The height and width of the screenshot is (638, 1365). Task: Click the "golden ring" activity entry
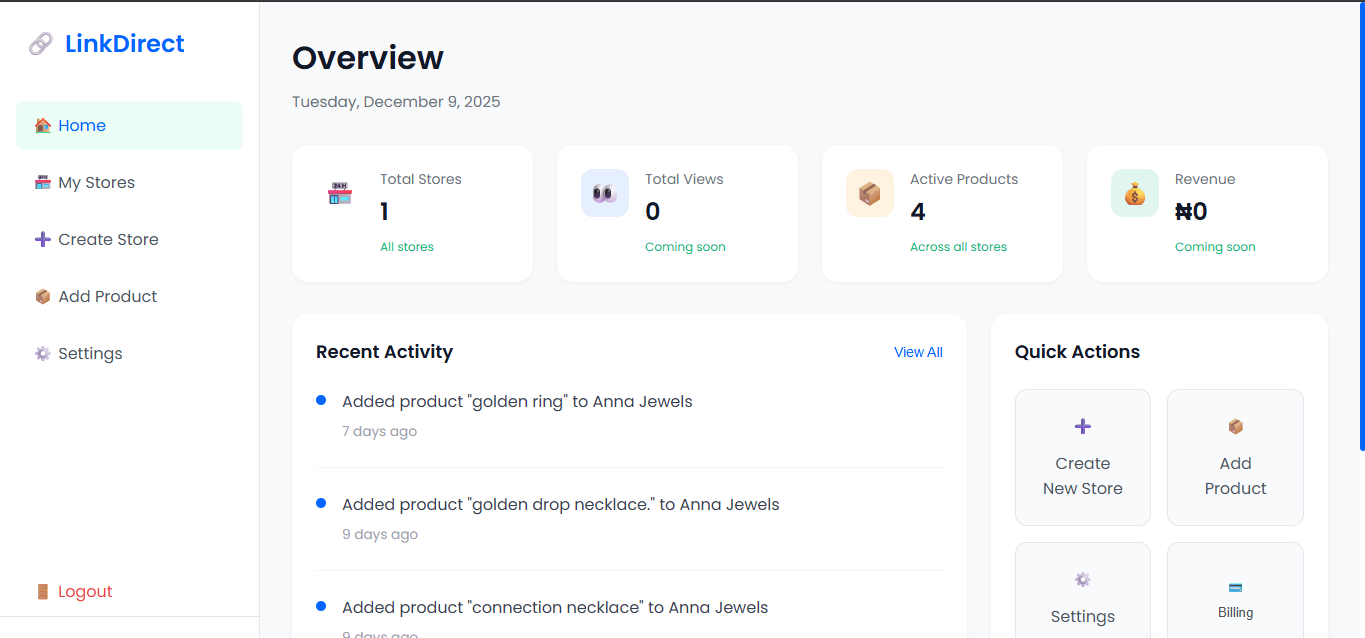click(x=517, y=402)
